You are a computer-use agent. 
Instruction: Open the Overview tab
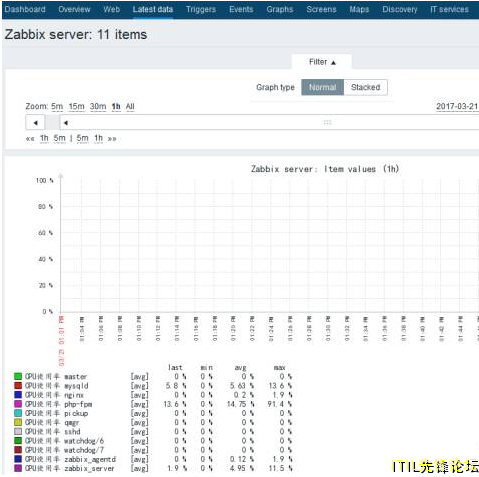click(x=74, y=9)
